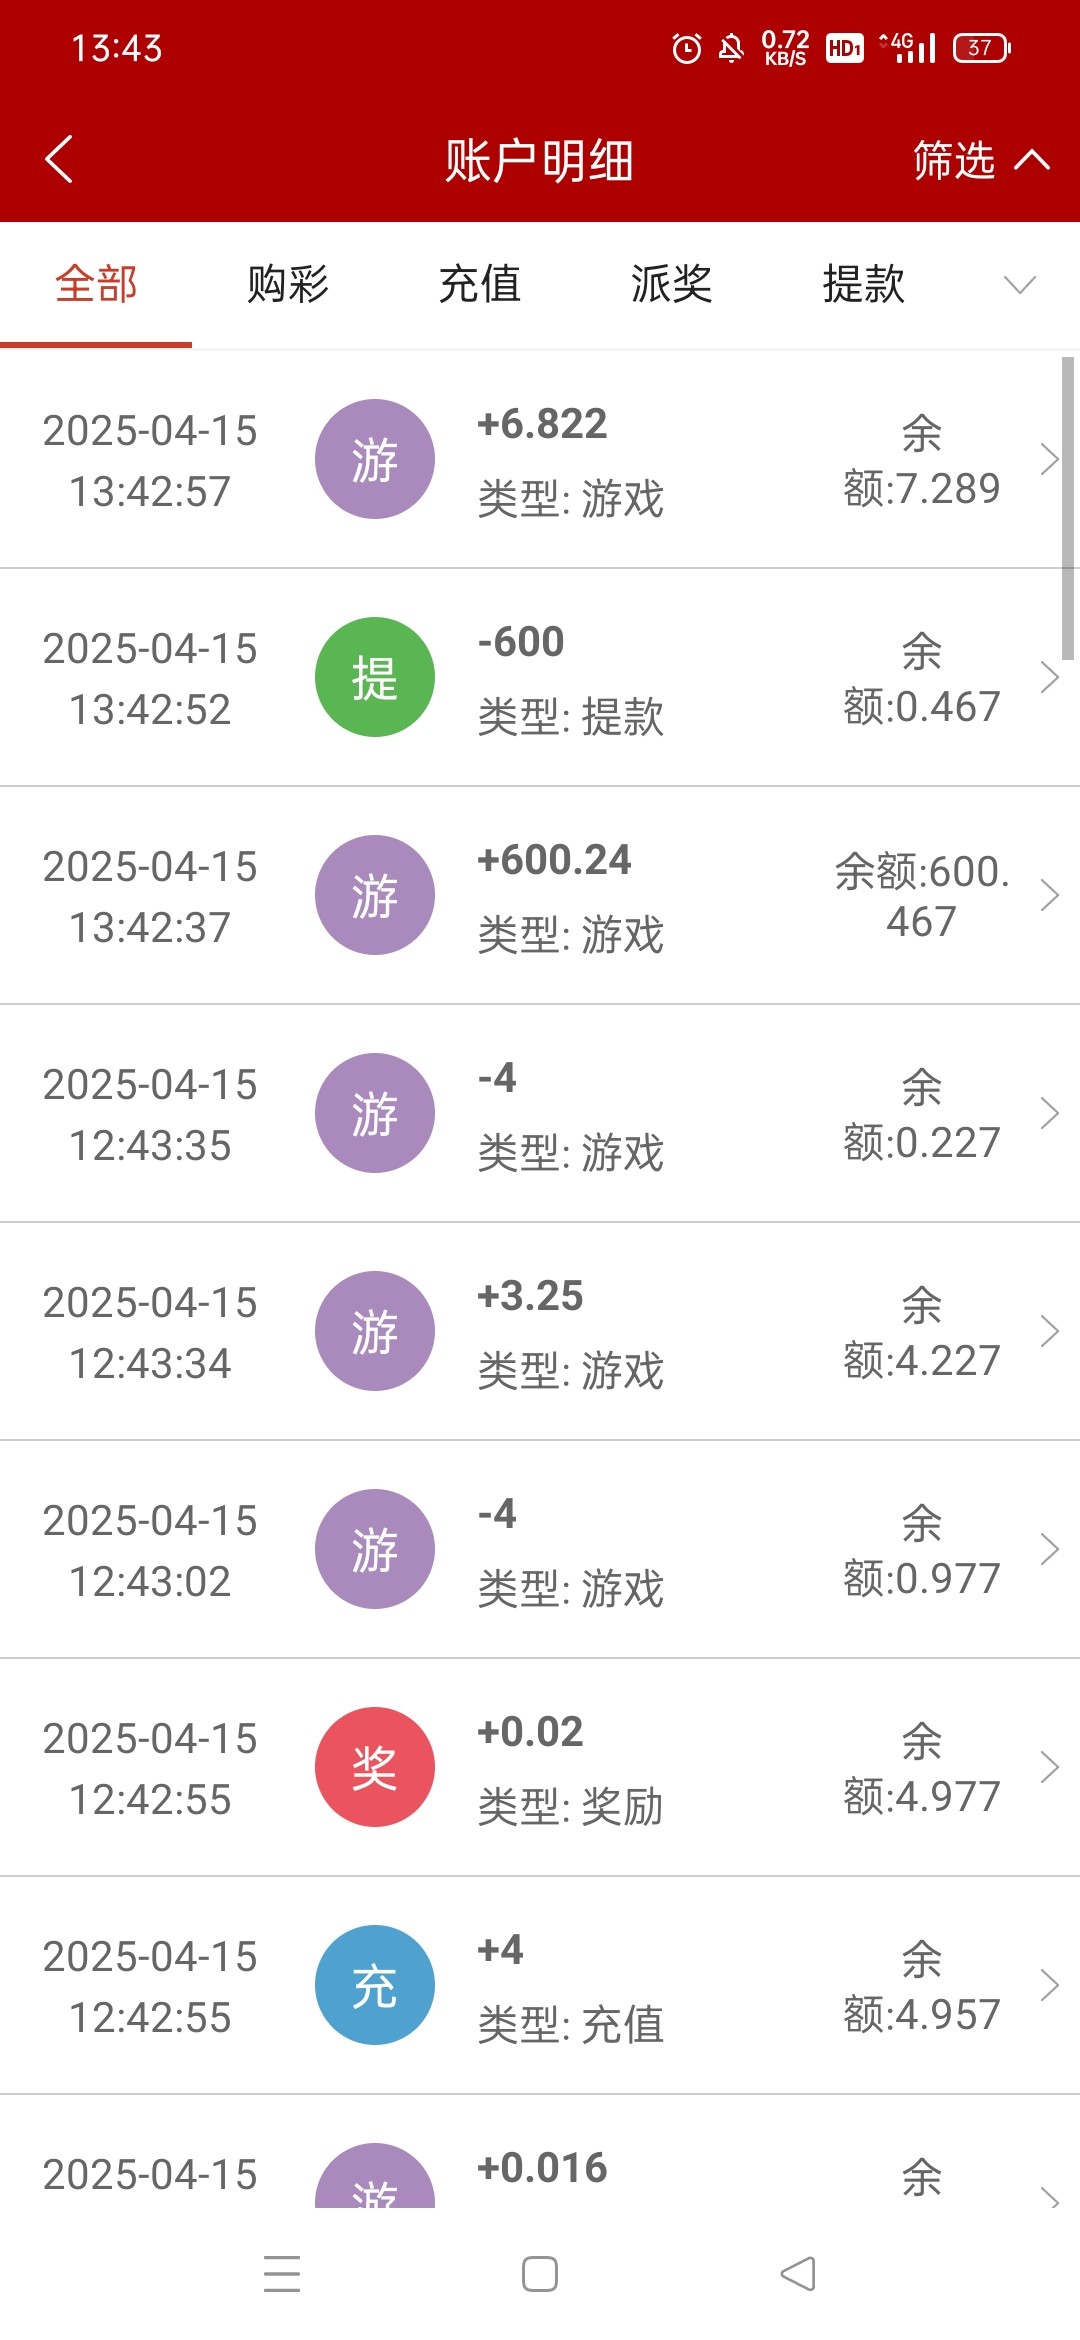The width and height of the screenshot is (1080, 2340).
Task: Tap the blue 充 recharge icon
Action: coord(374,1985)
